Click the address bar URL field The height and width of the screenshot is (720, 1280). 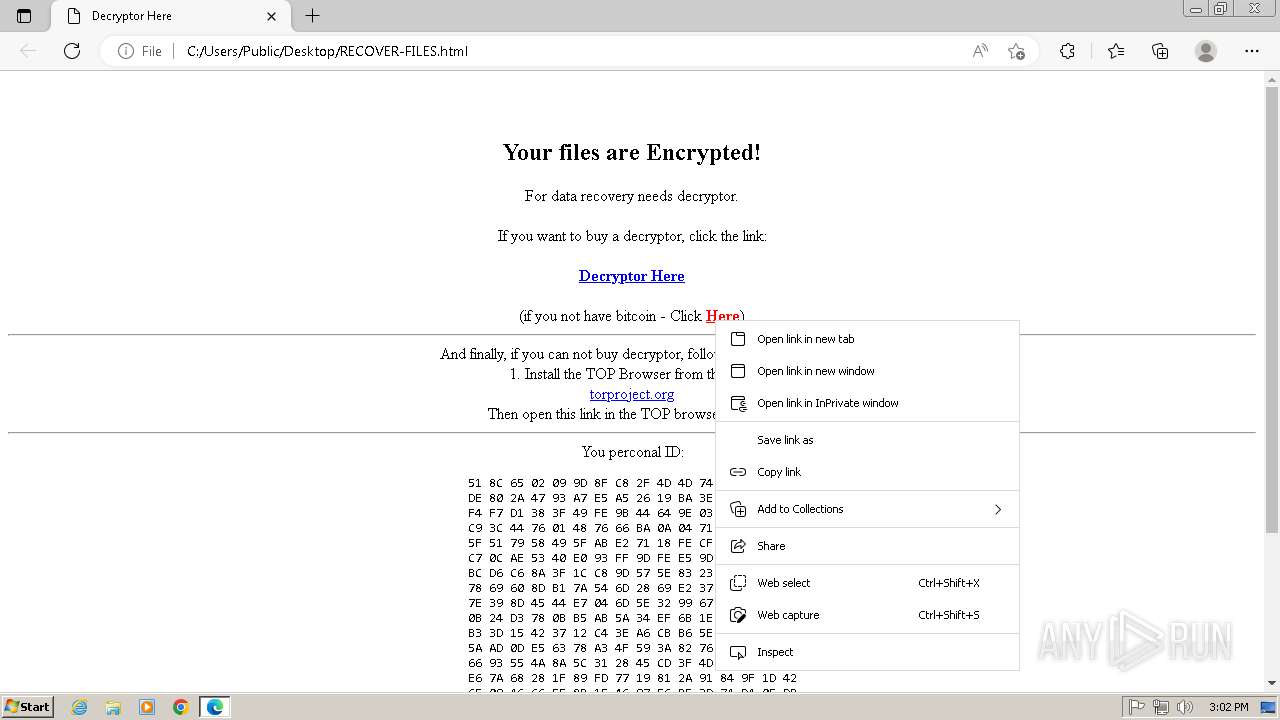pyautogui.click(x=570, y=51)
